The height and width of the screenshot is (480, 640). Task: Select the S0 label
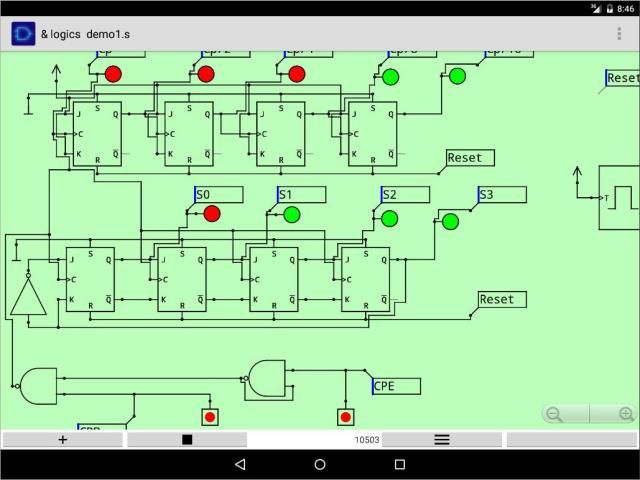coord(218,194)
